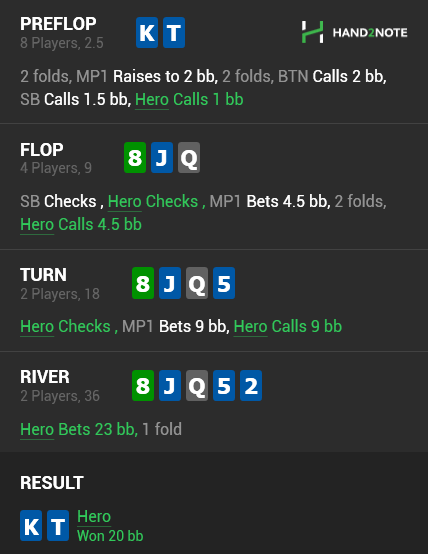Click the green 8 card on flop
Image resolution: width=428 pixels, height=554 pixels.
point(135,158)
